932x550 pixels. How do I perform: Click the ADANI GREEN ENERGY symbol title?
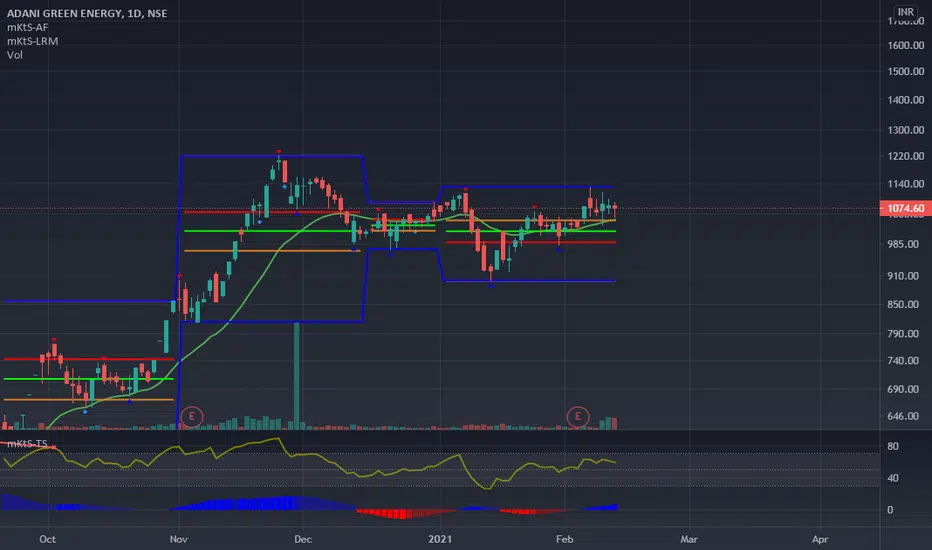pos(87,13)
